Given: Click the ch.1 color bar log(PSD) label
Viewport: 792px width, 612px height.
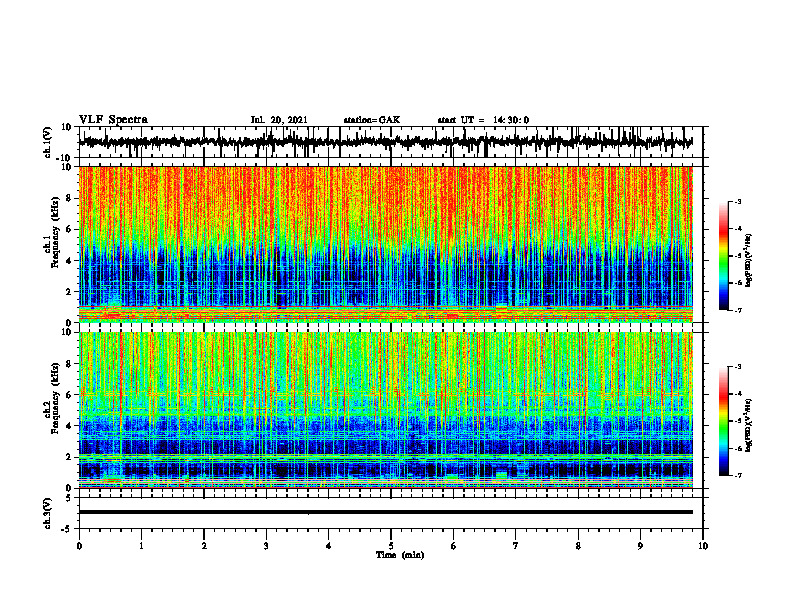Looking at the screenshot, I should pos(749,260).
